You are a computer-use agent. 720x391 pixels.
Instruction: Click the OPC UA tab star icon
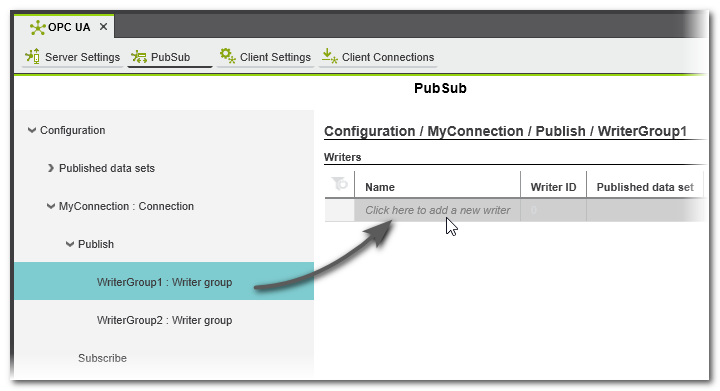[37, 28]
